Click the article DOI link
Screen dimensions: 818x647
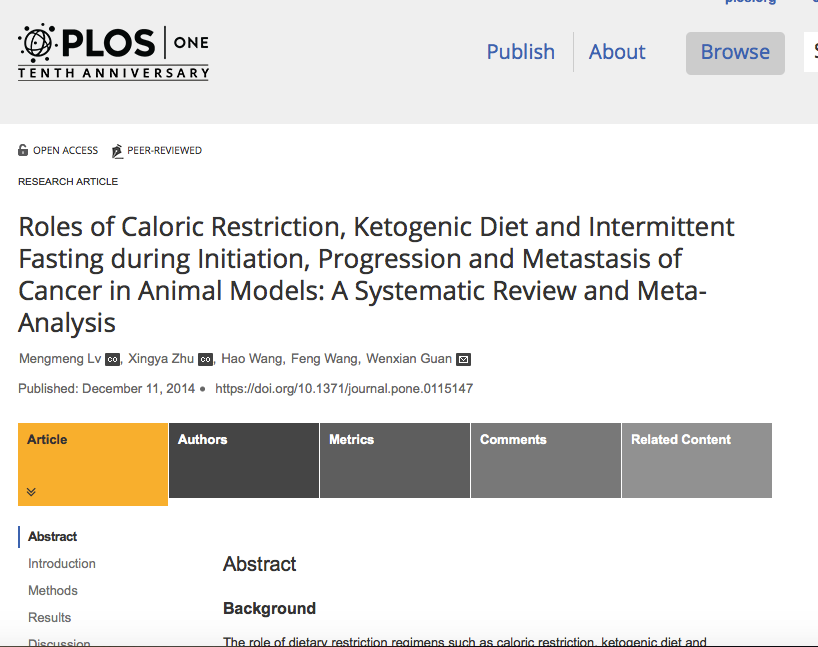pyautogui.click(x=344, y=388)
